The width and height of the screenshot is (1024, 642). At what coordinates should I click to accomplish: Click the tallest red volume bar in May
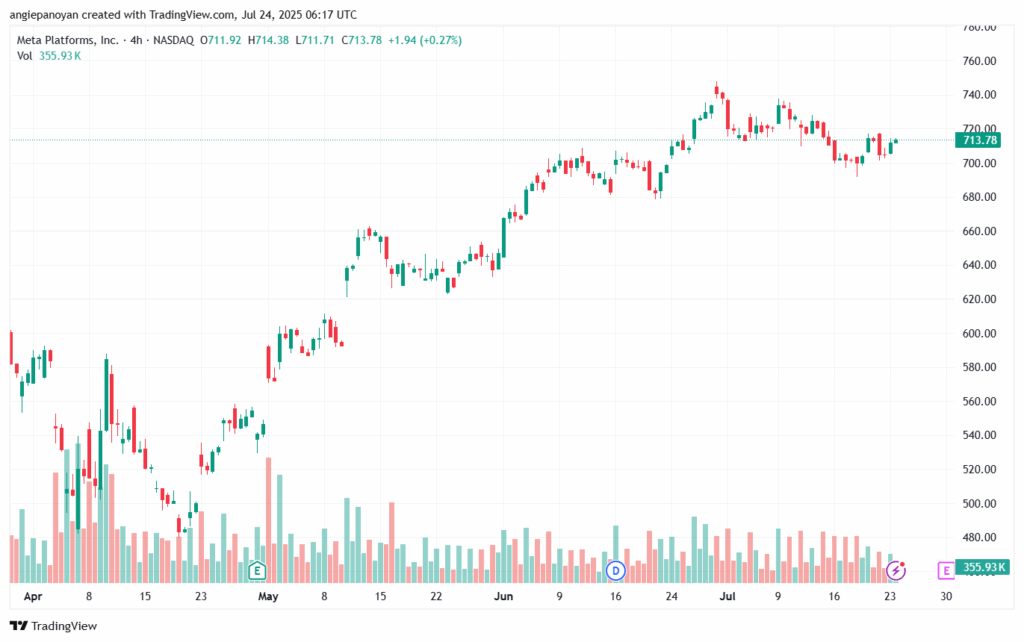268,521
